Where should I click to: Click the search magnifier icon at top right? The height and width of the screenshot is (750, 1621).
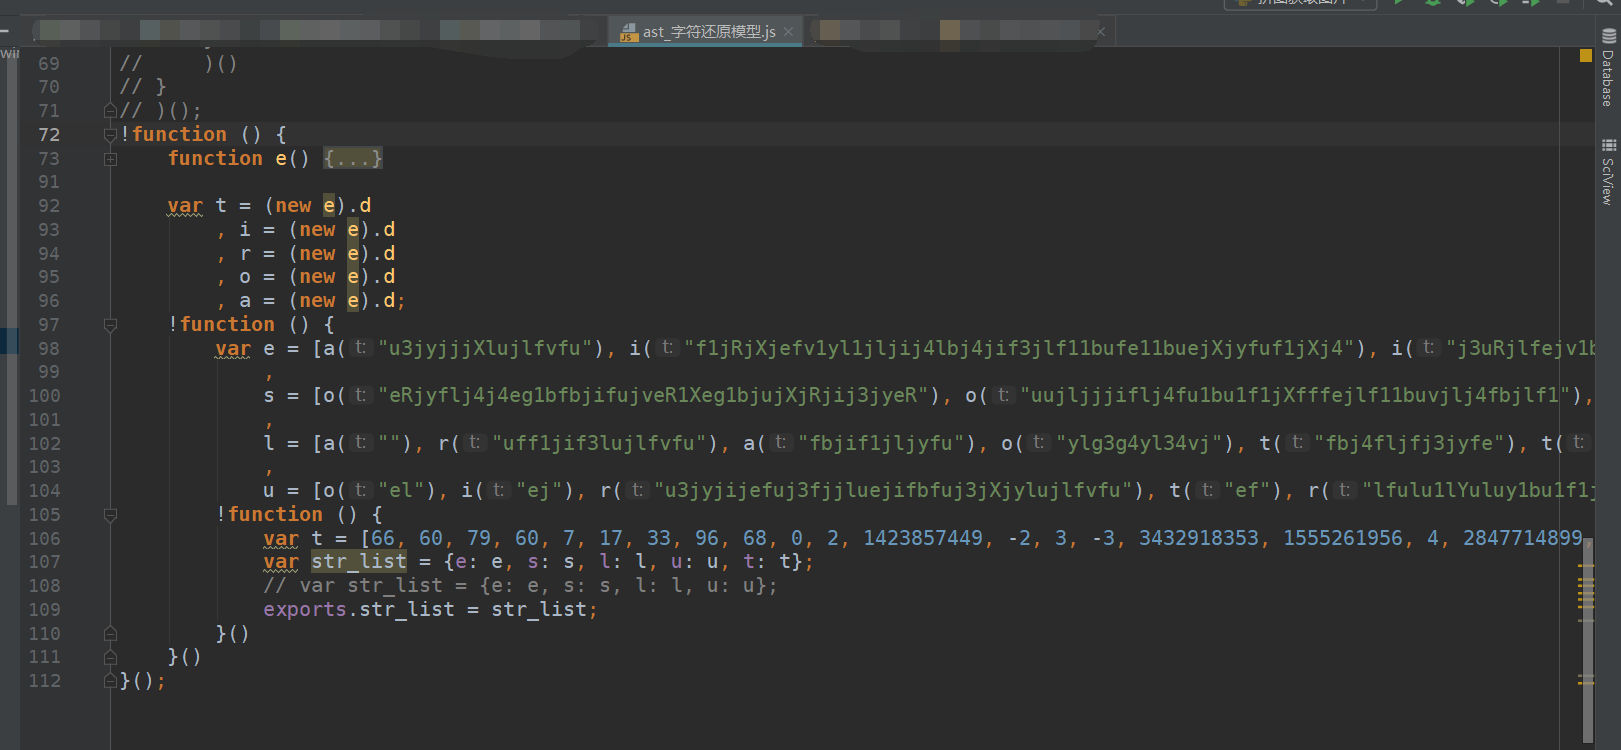pos(1604,3)
